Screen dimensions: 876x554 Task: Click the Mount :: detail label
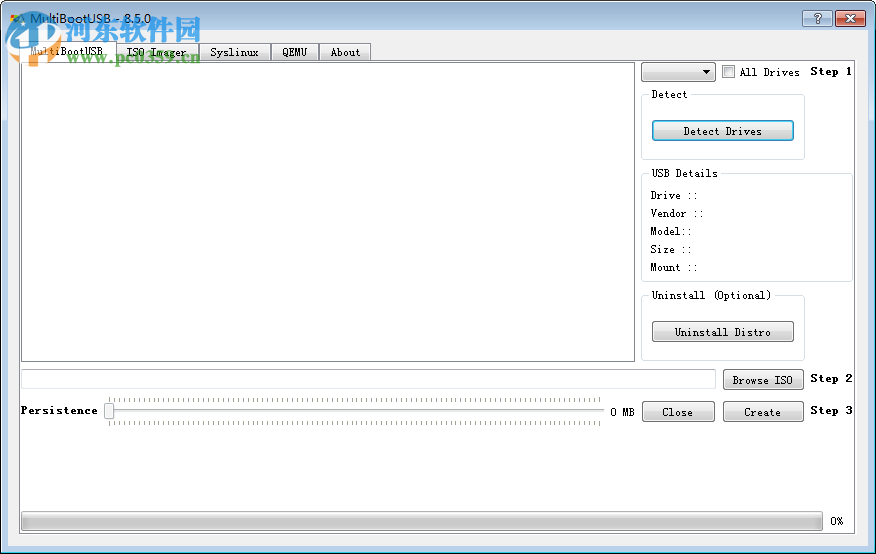tap(674, 267)
